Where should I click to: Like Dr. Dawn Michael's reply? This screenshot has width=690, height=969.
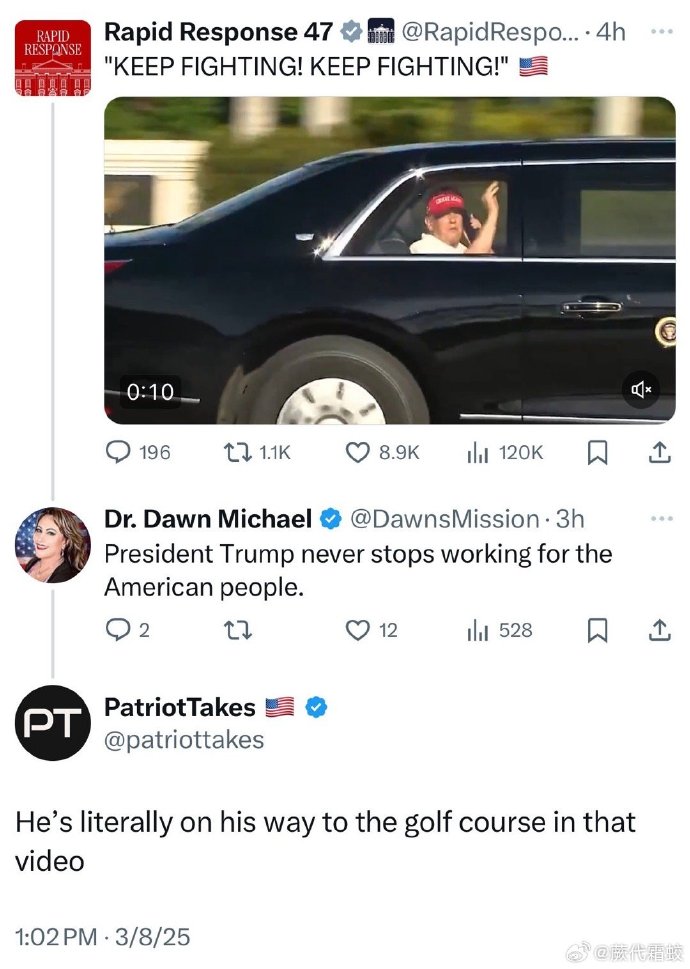tap(371, 630)
